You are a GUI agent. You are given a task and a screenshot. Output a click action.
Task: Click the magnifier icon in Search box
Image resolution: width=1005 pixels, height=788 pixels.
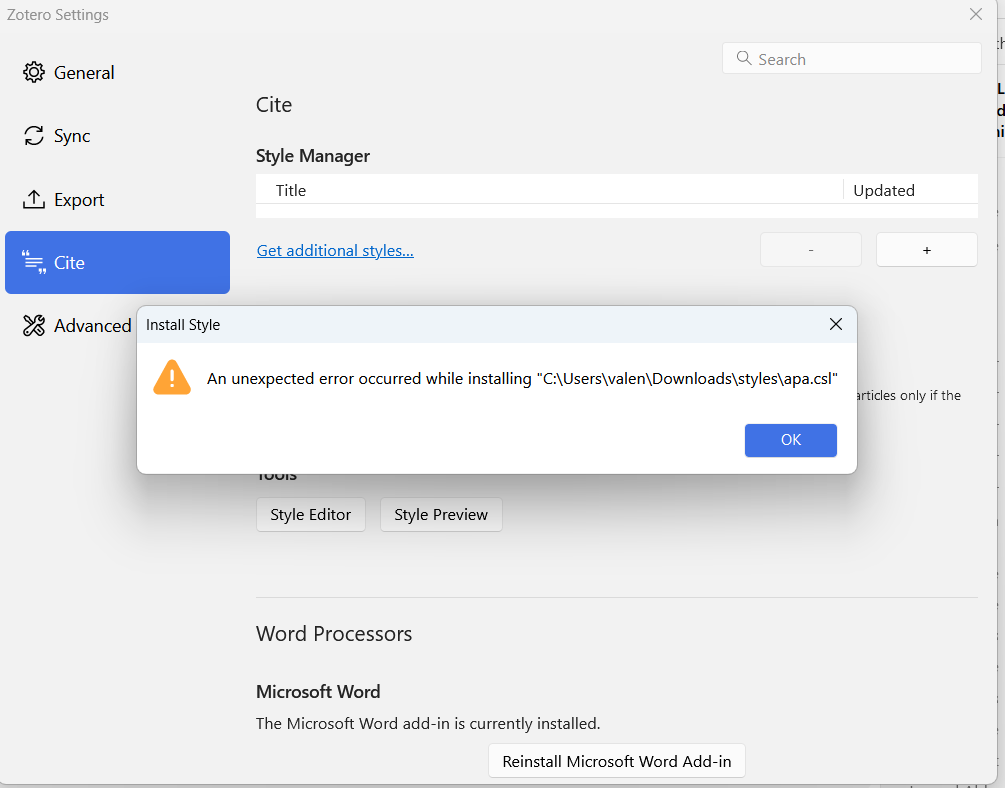tap(743, 58)
